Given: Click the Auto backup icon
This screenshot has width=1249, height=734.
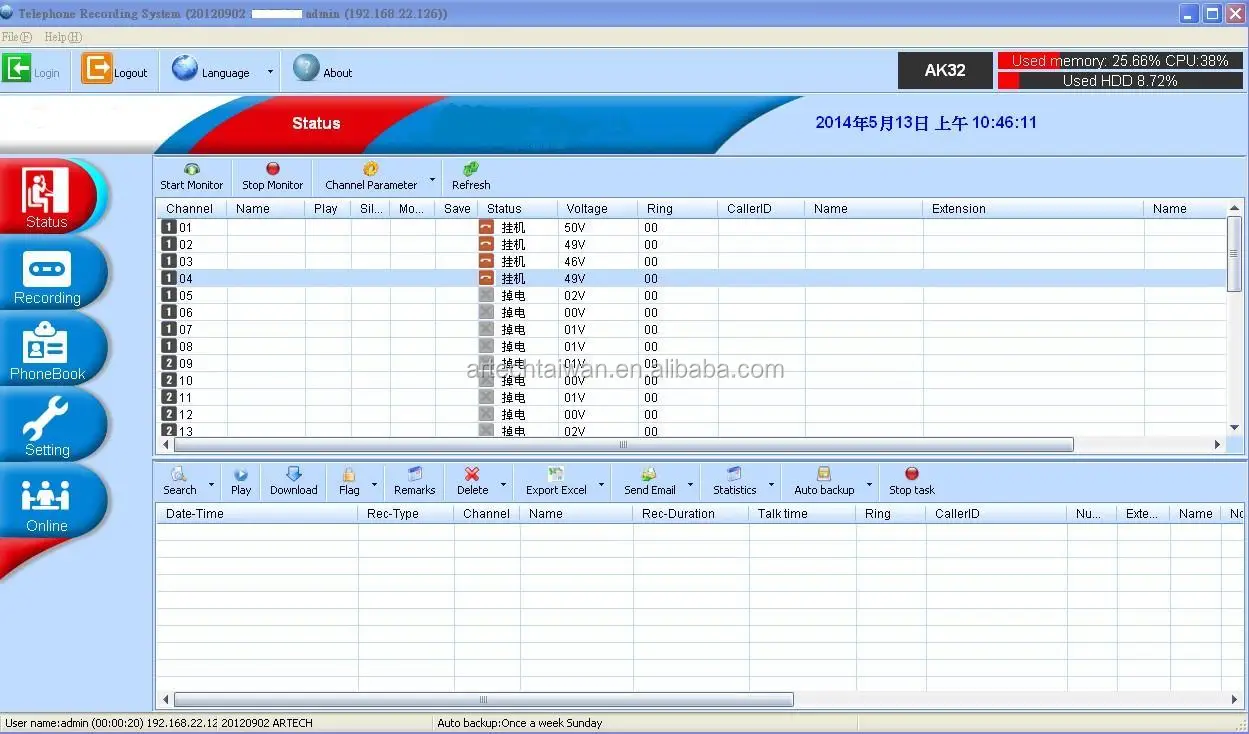Looking at the screenshot, I should [x=823, y=481].
